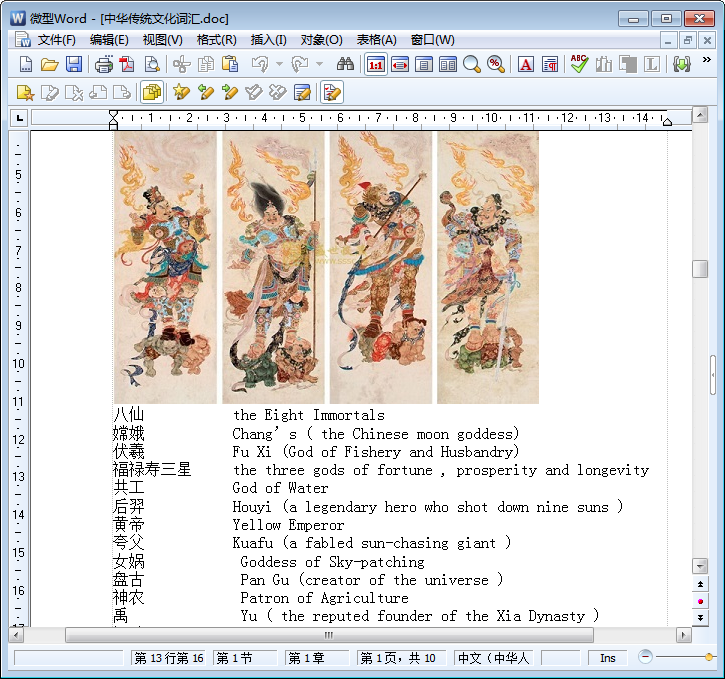The image size is (725, 679).
Task: Run the ABC spelling check
Action: (579, 64)
